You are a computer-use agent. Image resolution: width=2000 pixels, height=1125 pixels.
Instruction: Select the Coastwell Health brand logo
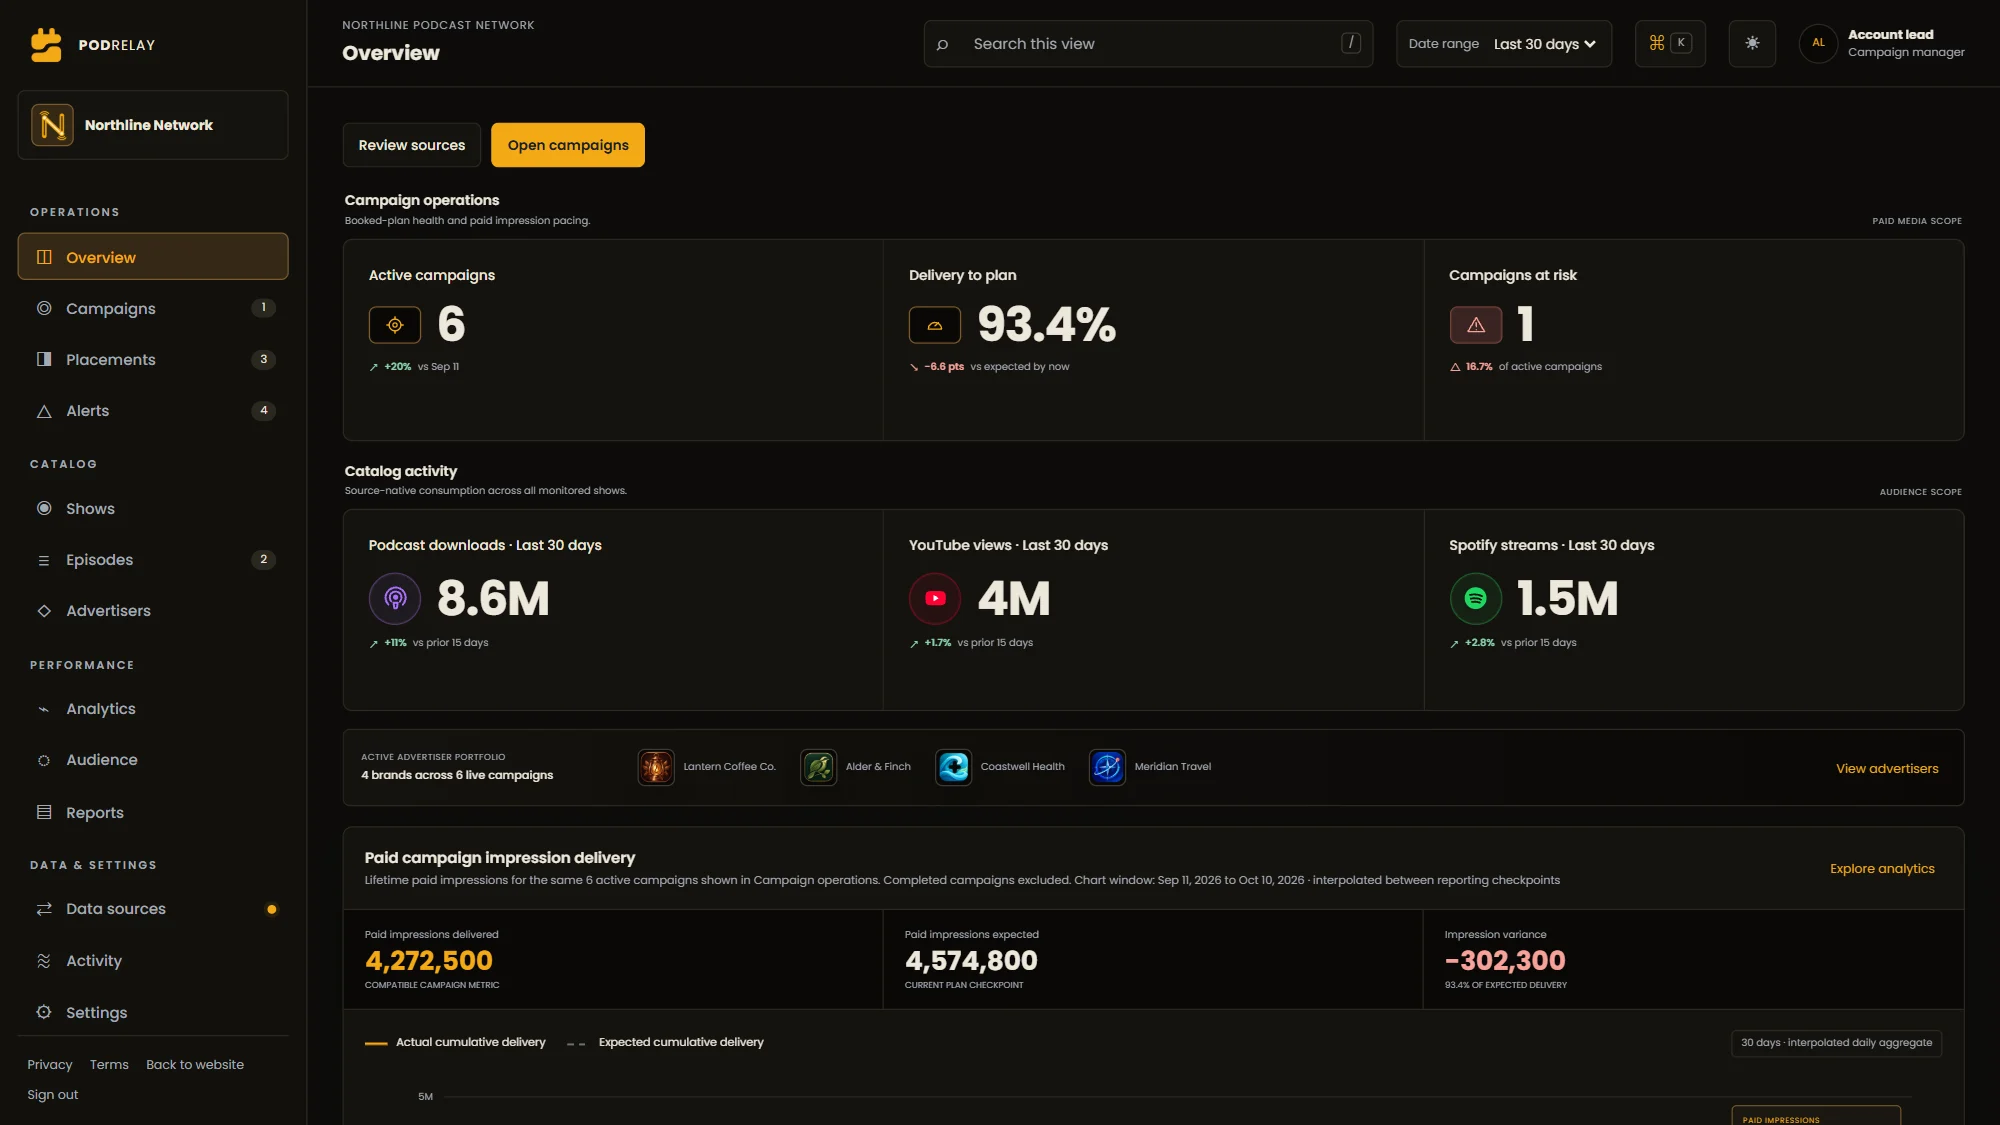pos(954,767)
